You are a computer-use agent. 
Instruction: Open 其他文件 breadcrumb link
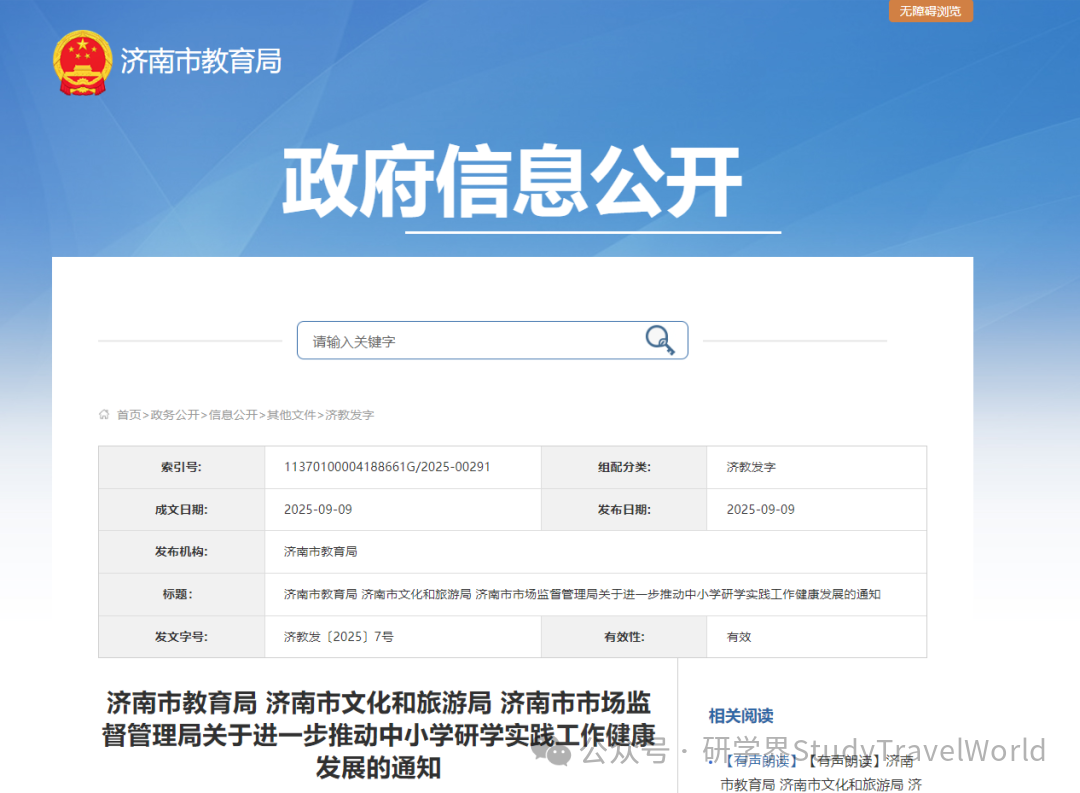click(291, 414)
